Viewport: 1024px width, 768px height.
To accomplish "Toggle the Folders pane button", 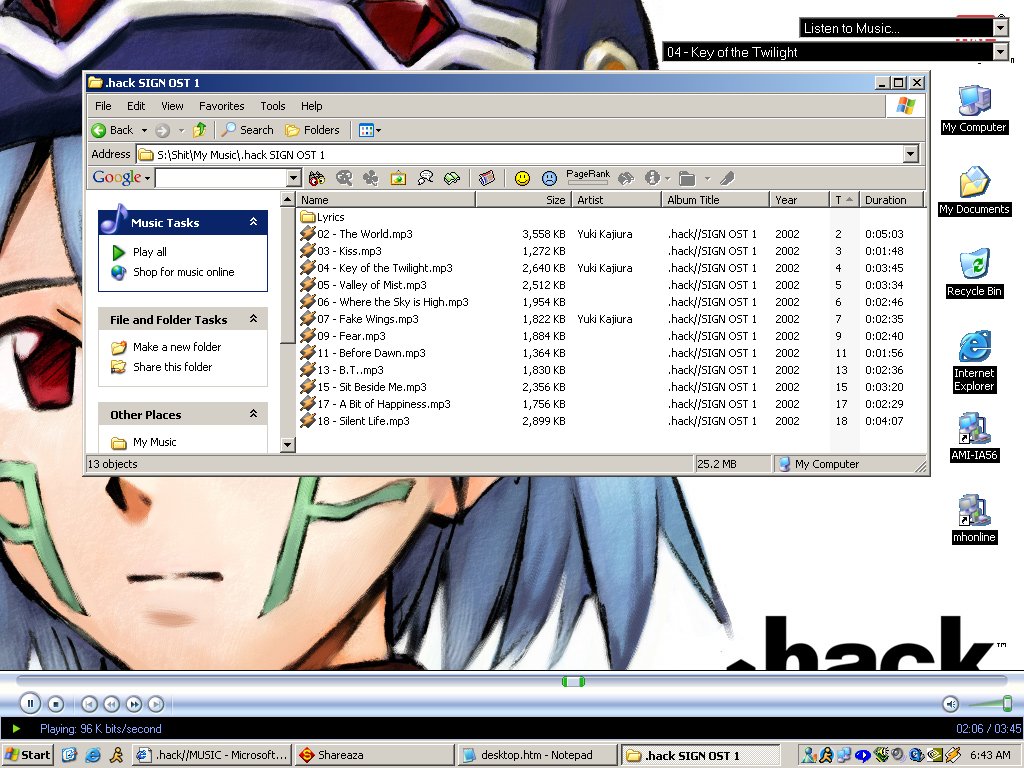I will (312, 130).
